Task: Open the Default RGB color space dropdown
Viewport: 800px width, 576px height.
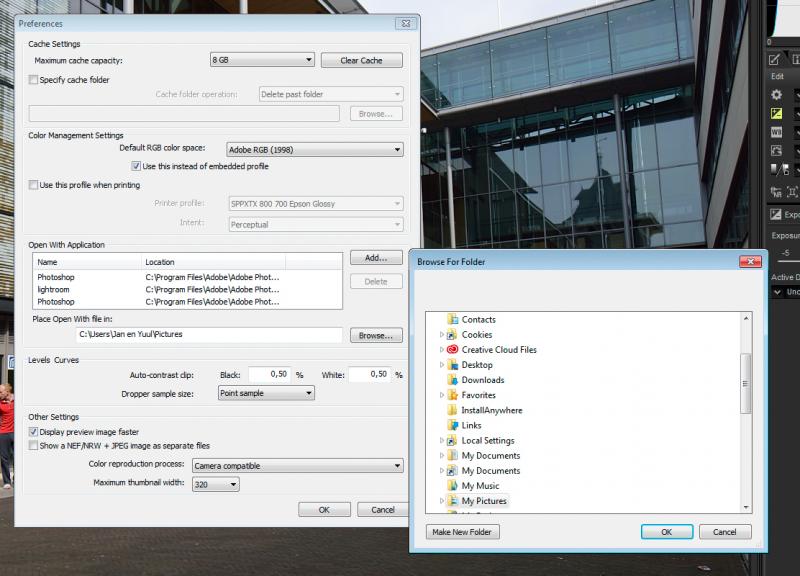Action: 314,149
